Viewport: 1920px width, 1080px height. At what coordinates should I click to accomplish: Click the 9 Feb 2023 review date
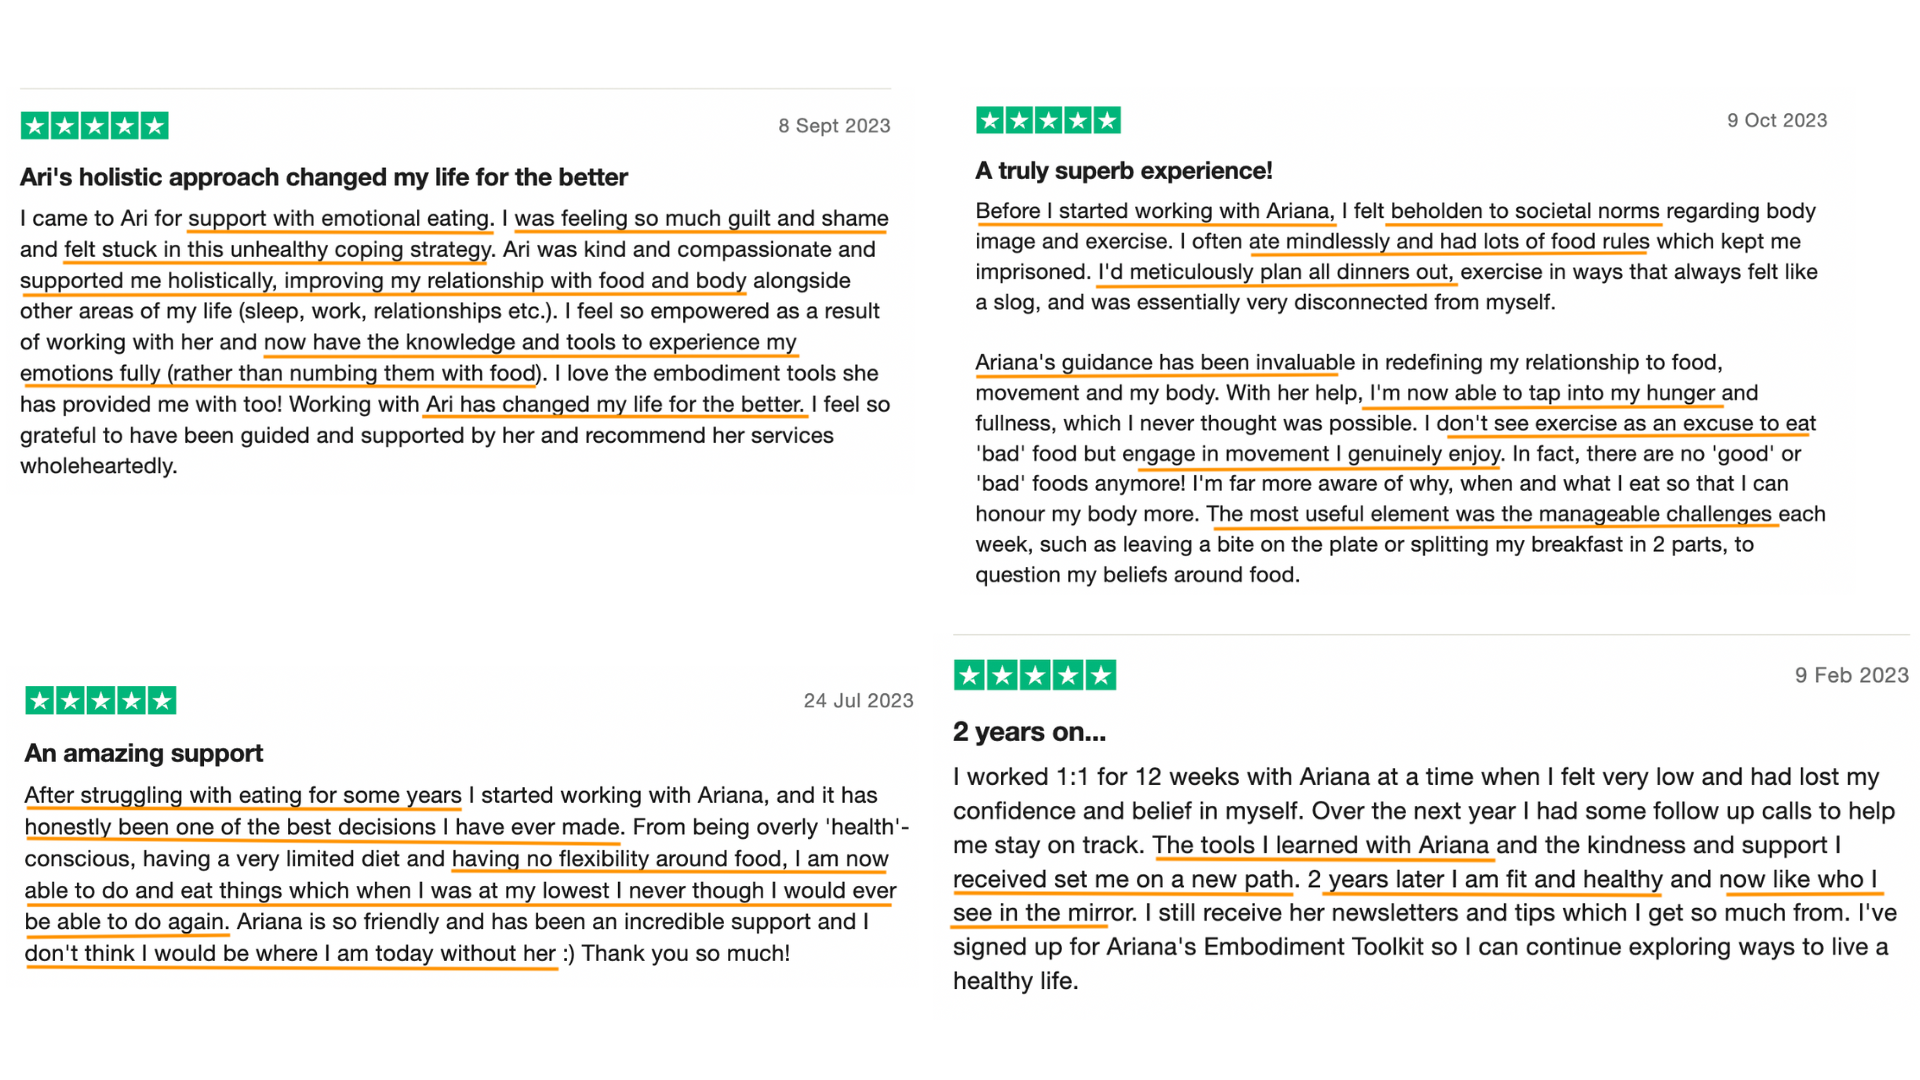[1852, 676]
